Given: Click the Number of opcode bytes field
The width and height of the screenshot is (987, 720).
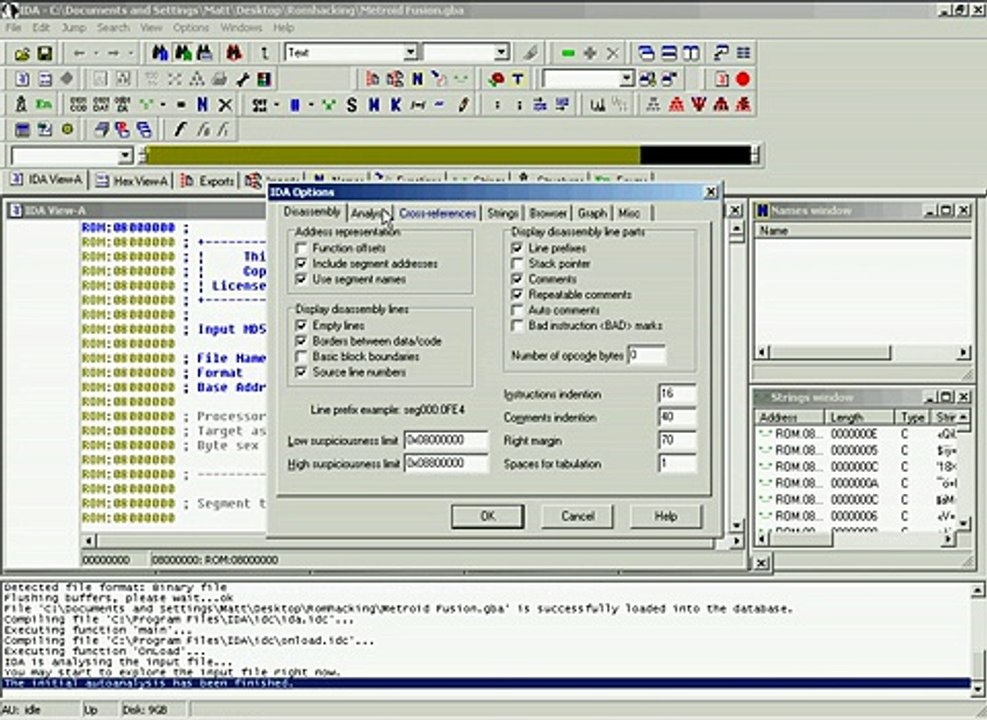Looking at the screenshot, I should click(x=646, y=355).
